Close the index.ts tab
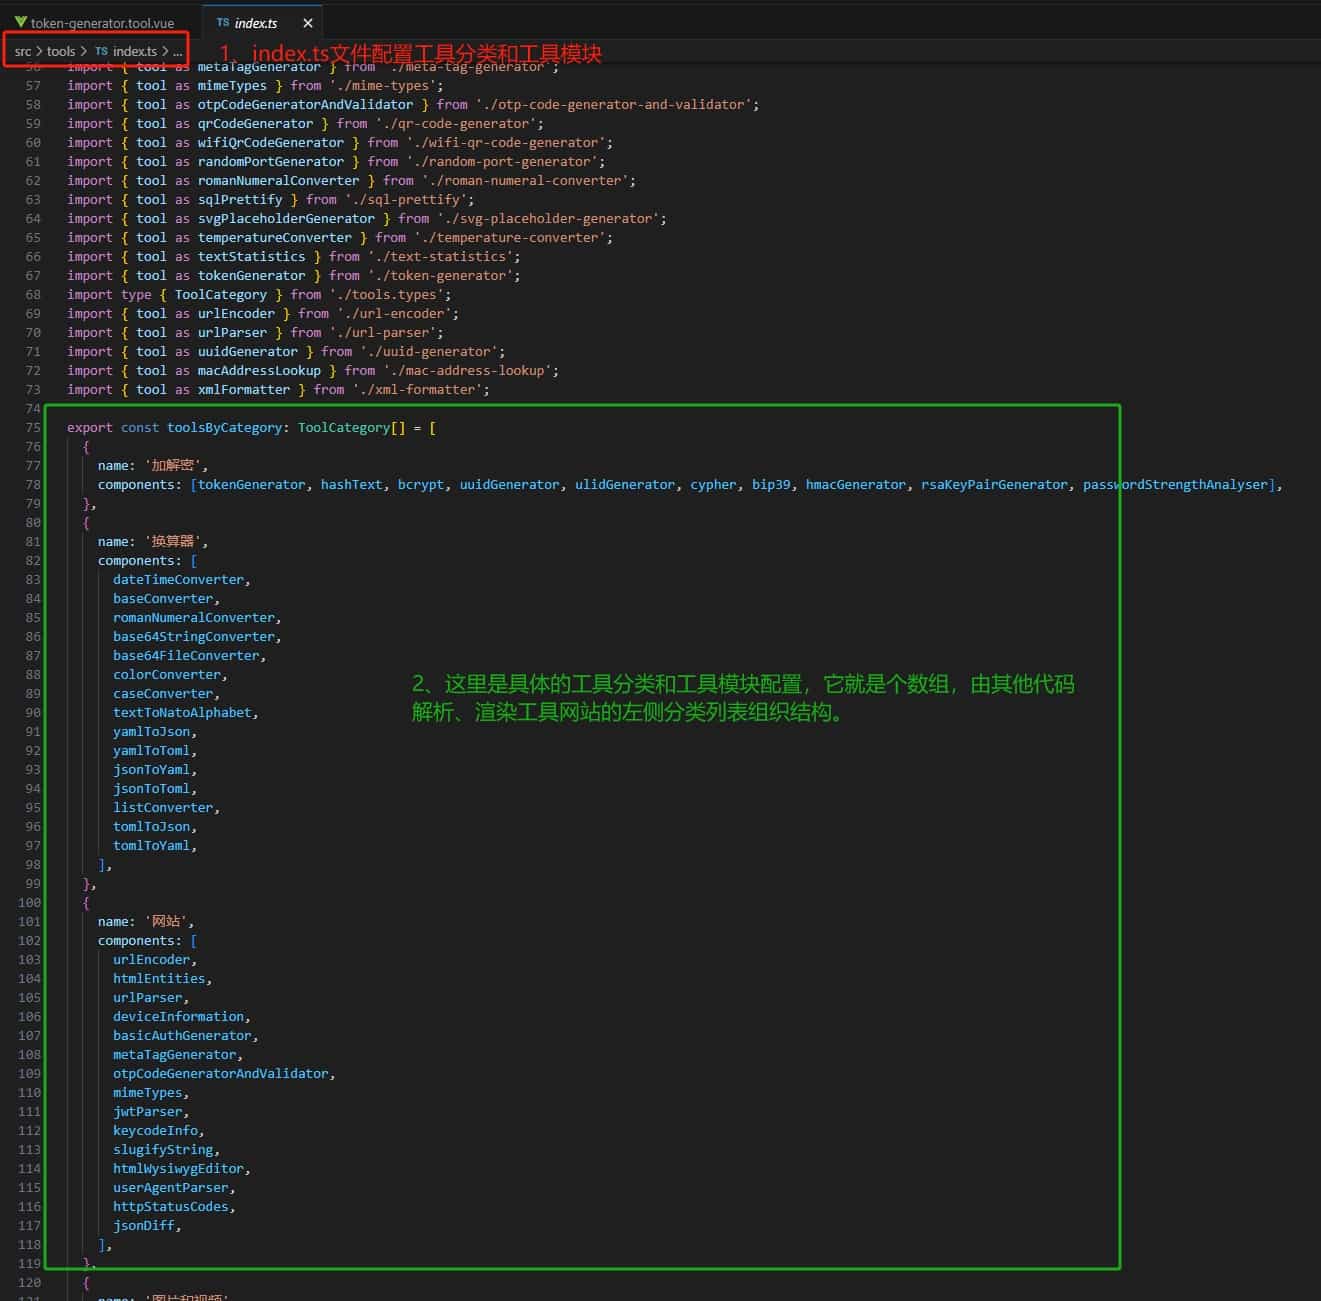Image resolution: width=1321 pixels, height=1301 pixels. click(x=307, y=22)
